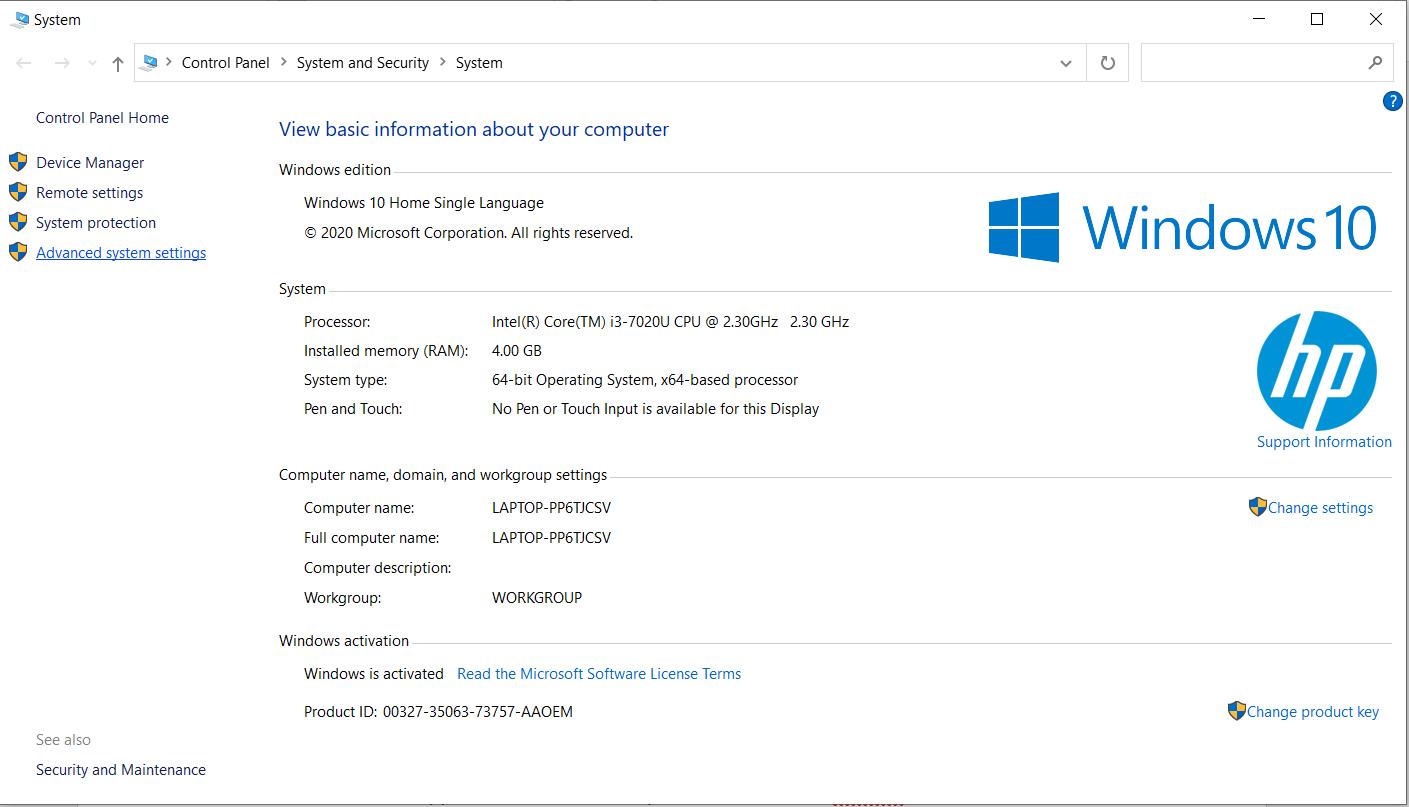Select the processor text Intel Core i3-7020U
This screenshot has width=1409, height=807.
point(670,322)
